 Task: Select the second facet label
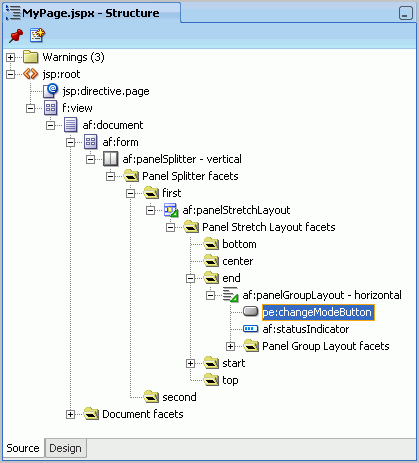pos(179,397)
